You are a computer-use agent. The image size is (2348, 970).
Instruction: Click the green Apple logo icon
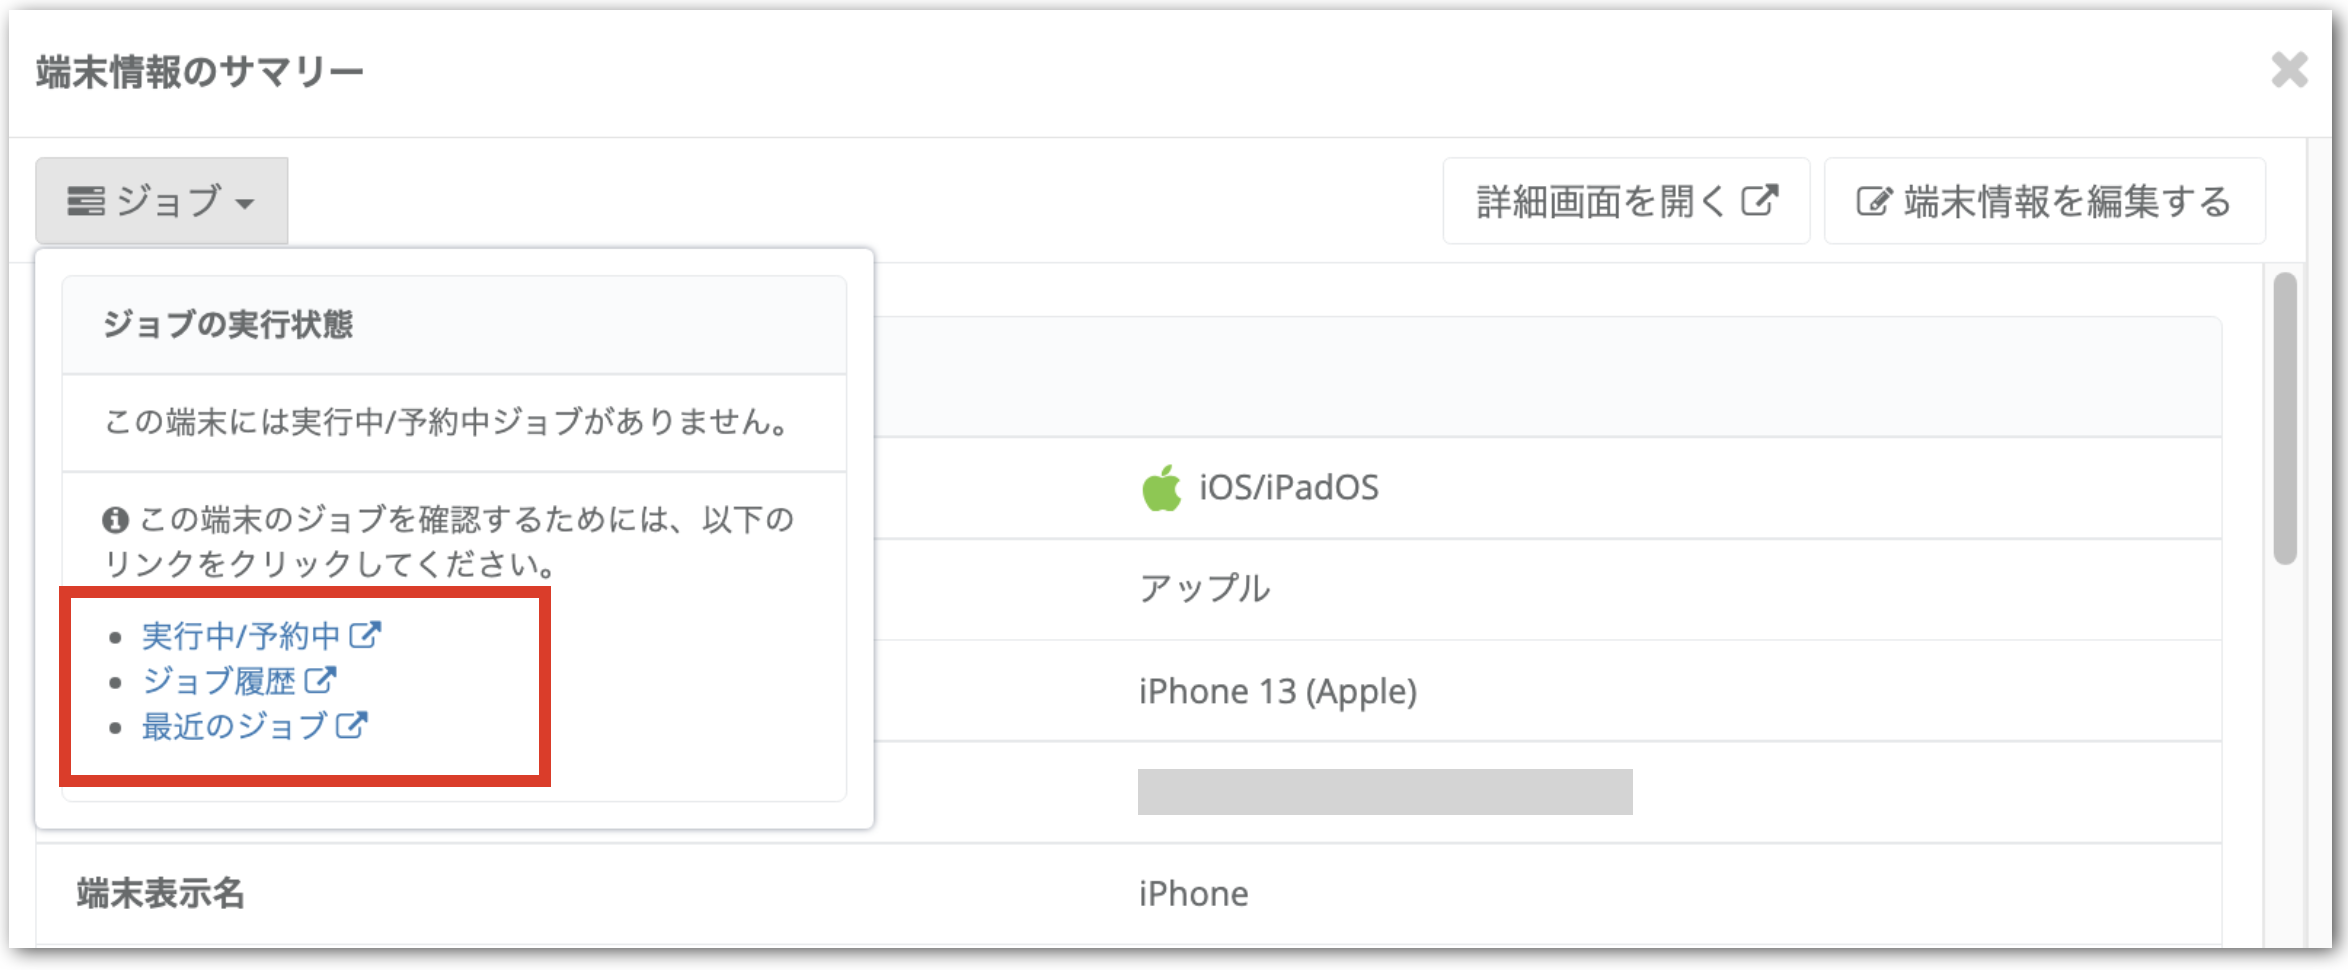1161,488
